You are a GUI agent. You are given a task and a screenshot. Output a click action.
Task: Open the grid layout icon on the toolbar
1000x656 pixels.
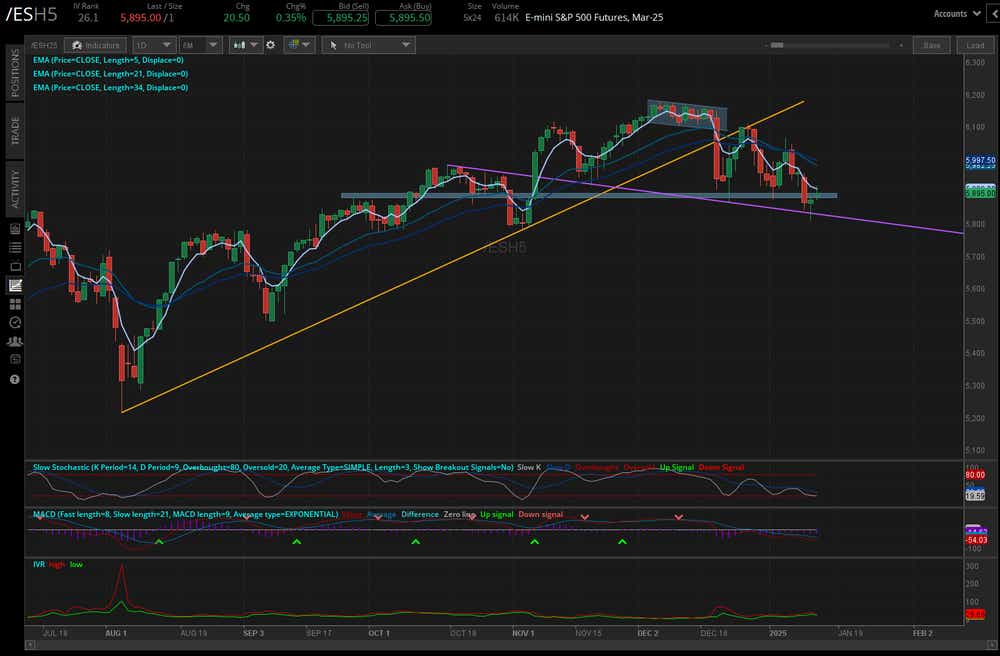294,44
